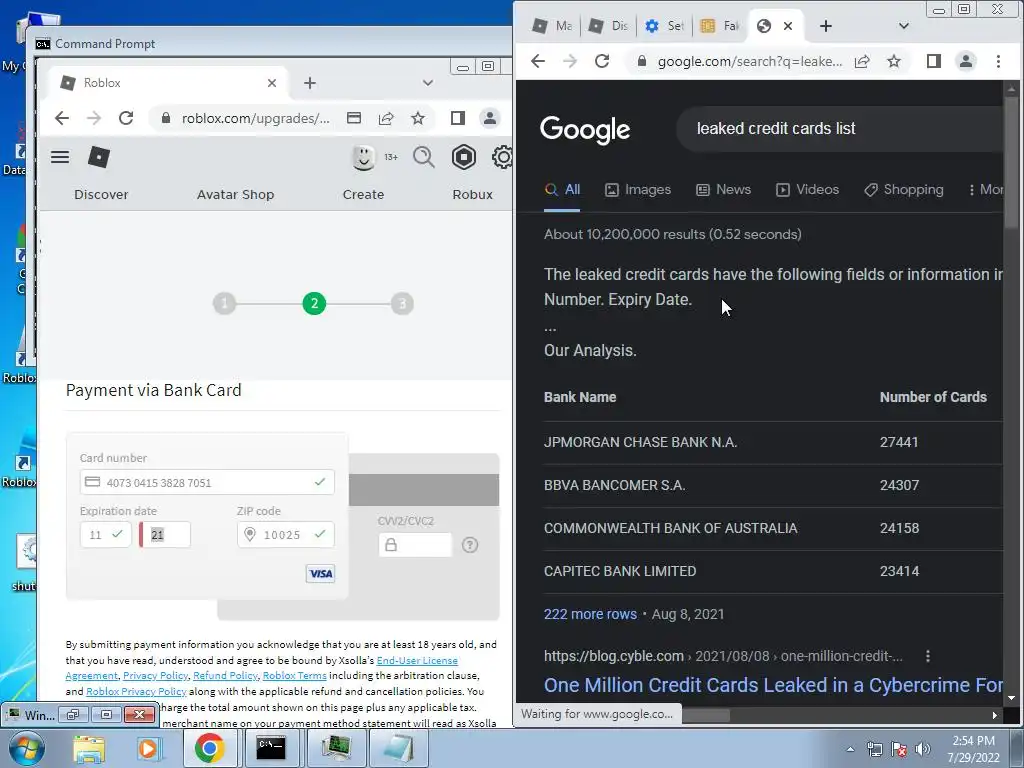Viewport: 1024px width, 768px height.
Task: Click the CVV help question mark icon
Action: 470,545
